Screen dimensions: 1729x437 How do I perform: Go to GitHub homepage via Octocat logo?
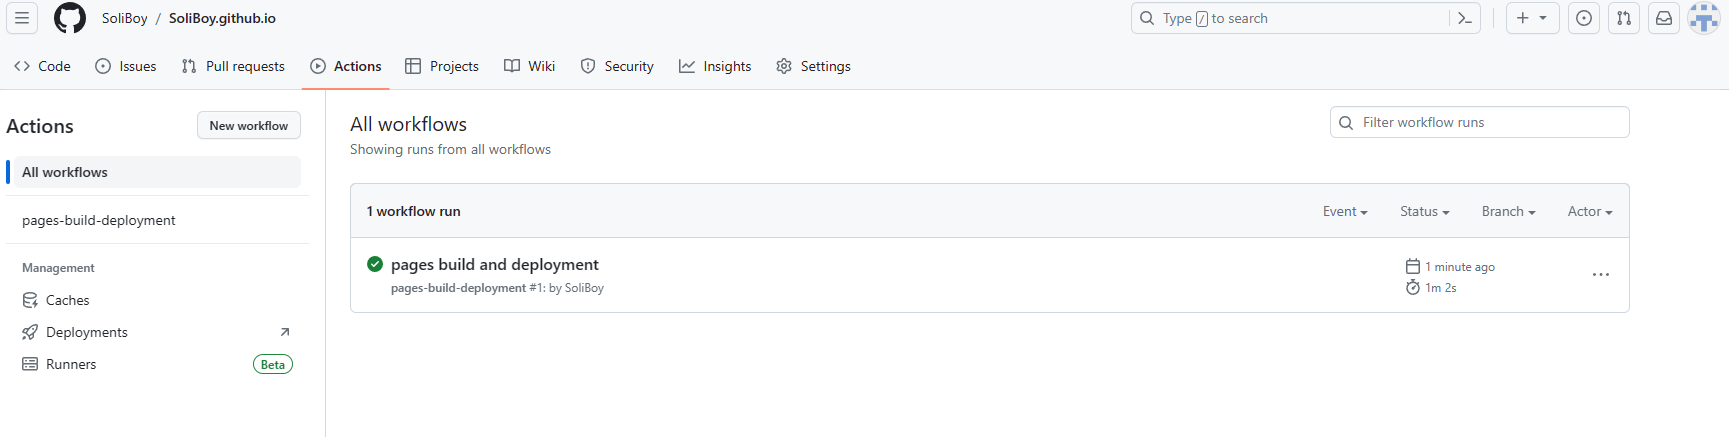point(70,18)
